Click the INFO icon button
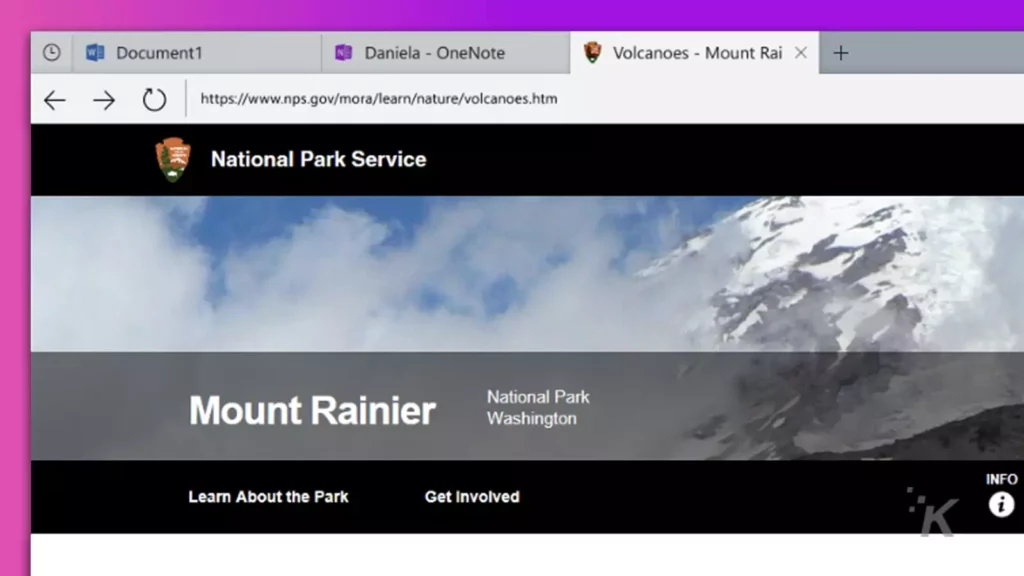Image resolution: width=1024 pixels, height=576 pixels. (1001, 504)
